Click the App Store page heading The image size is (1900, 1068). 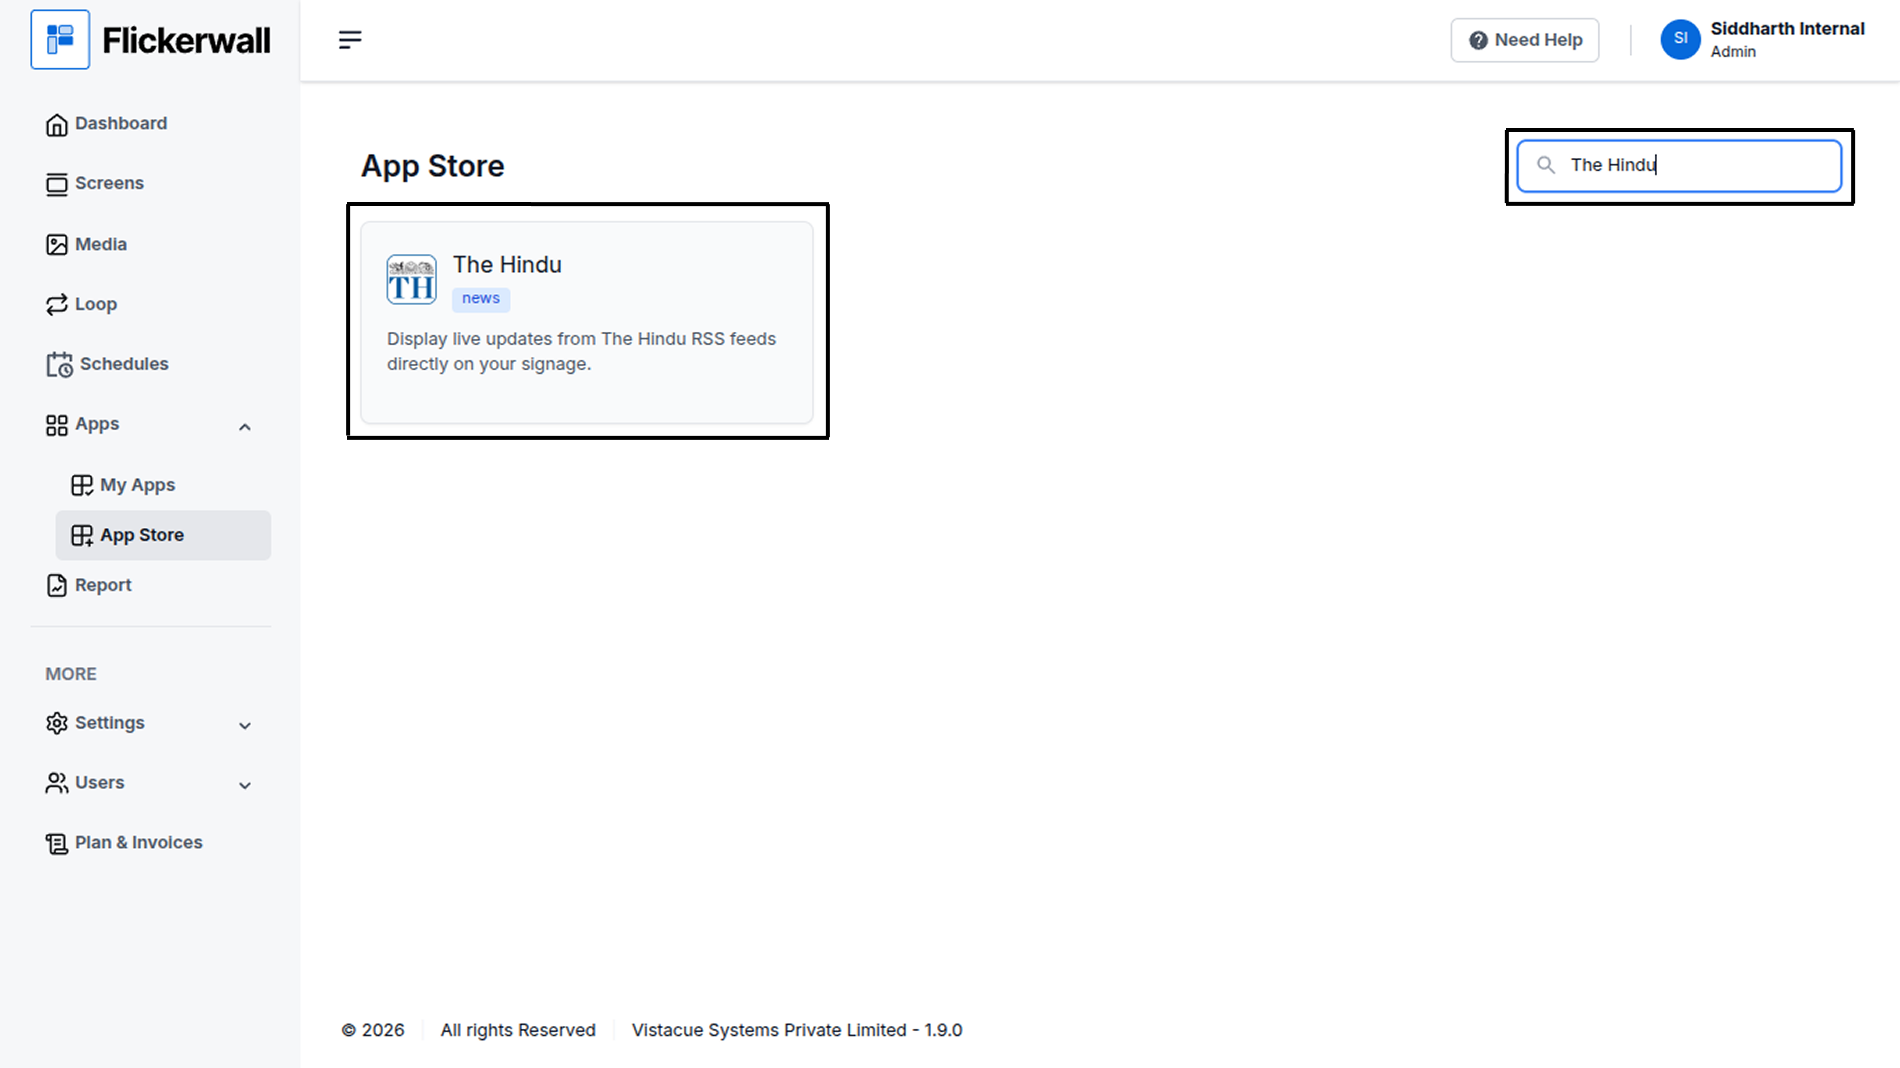(432, 166)
